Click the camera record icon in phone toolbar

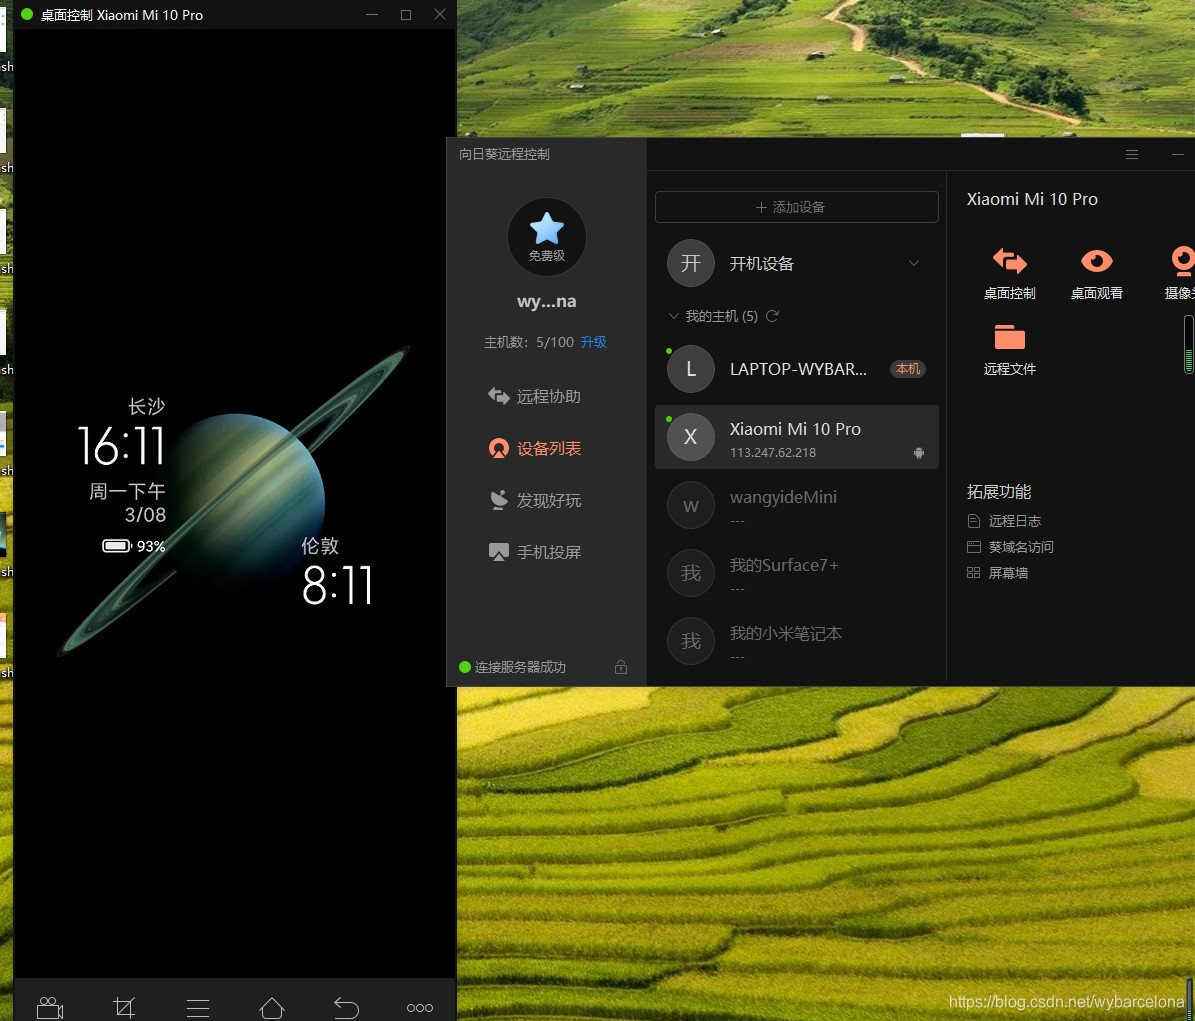[50, 1007]
